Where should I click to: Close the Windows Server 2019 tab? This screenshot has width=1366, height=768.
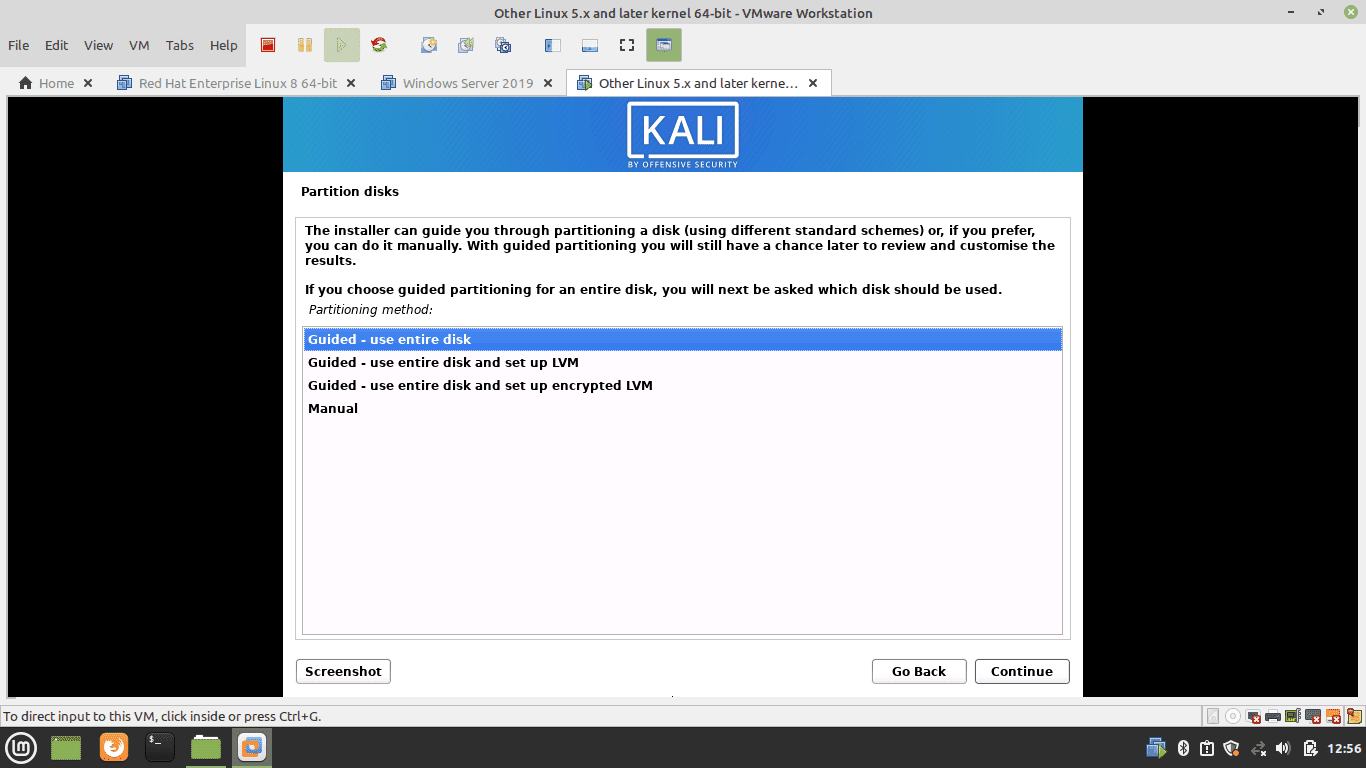[x=548, y=83]
